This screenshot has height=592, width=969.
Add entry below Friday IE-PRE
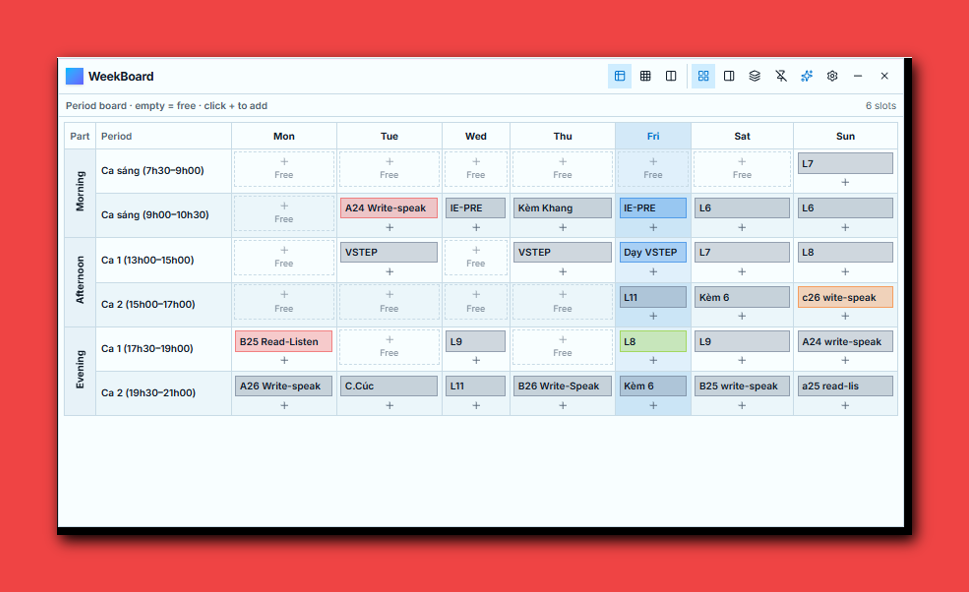[653, 227]
